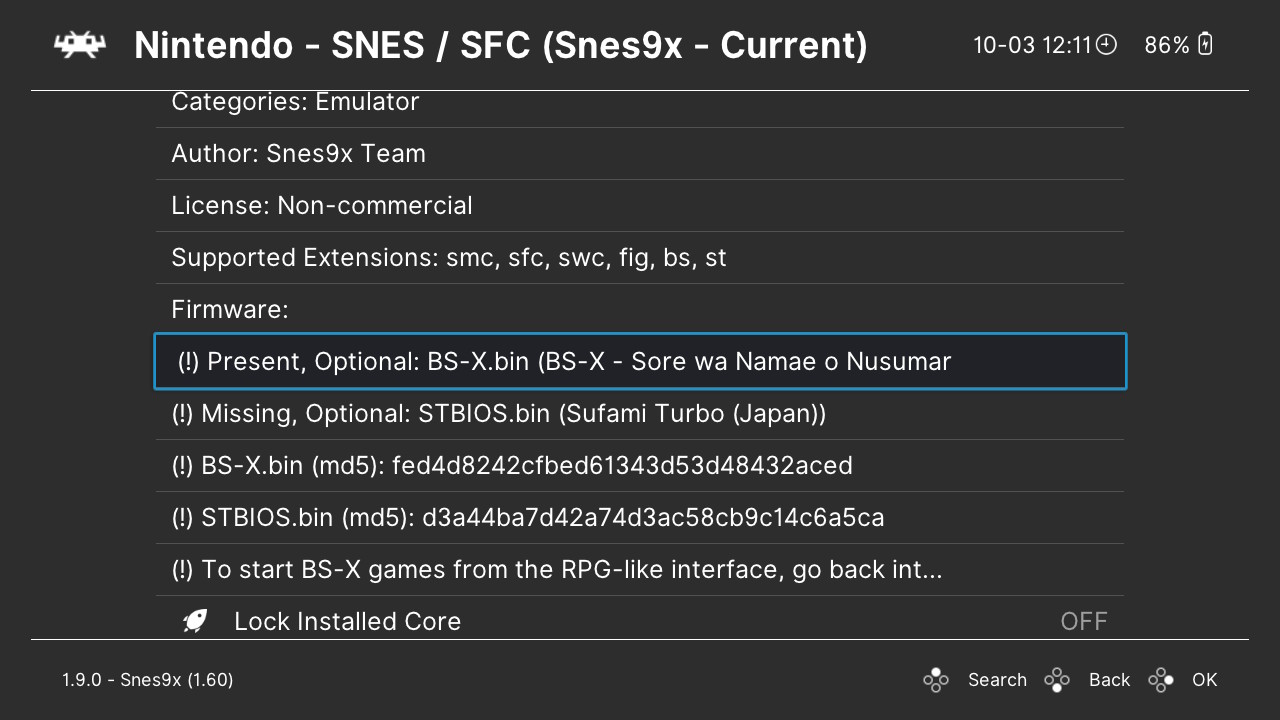Click the OK label in footer

[x=1205, y=680]
